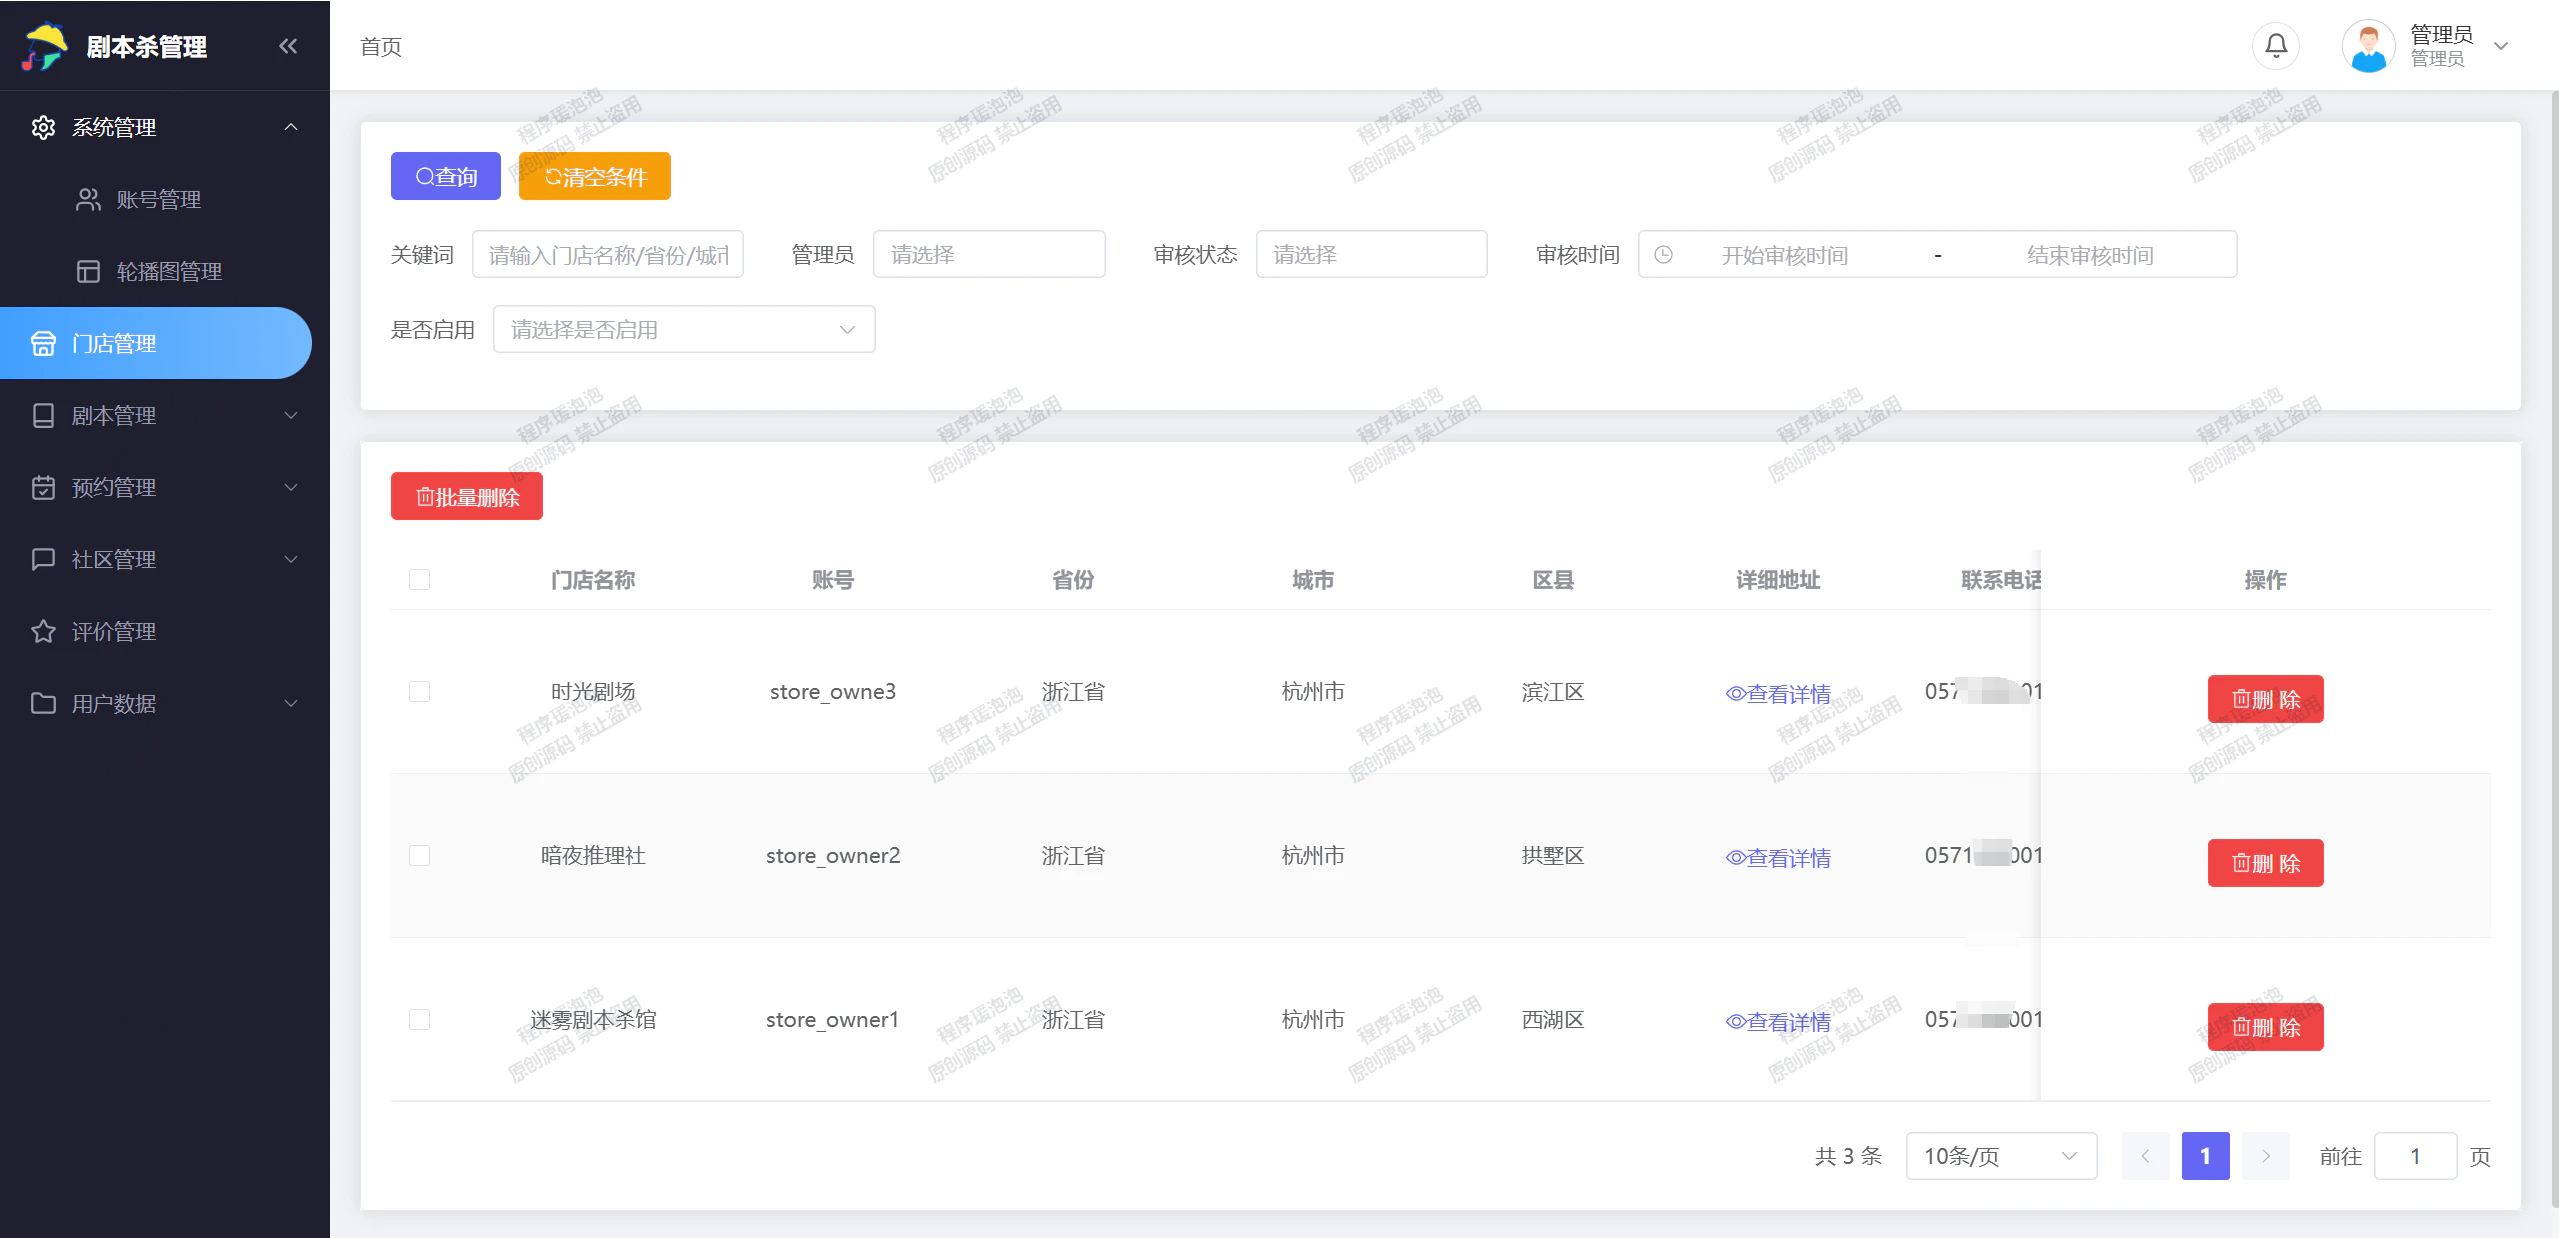The width and height of the screenshot is (2559, 1238).
Task: Click the 拱墅区 district cell
Action: tap(1553, 856)
